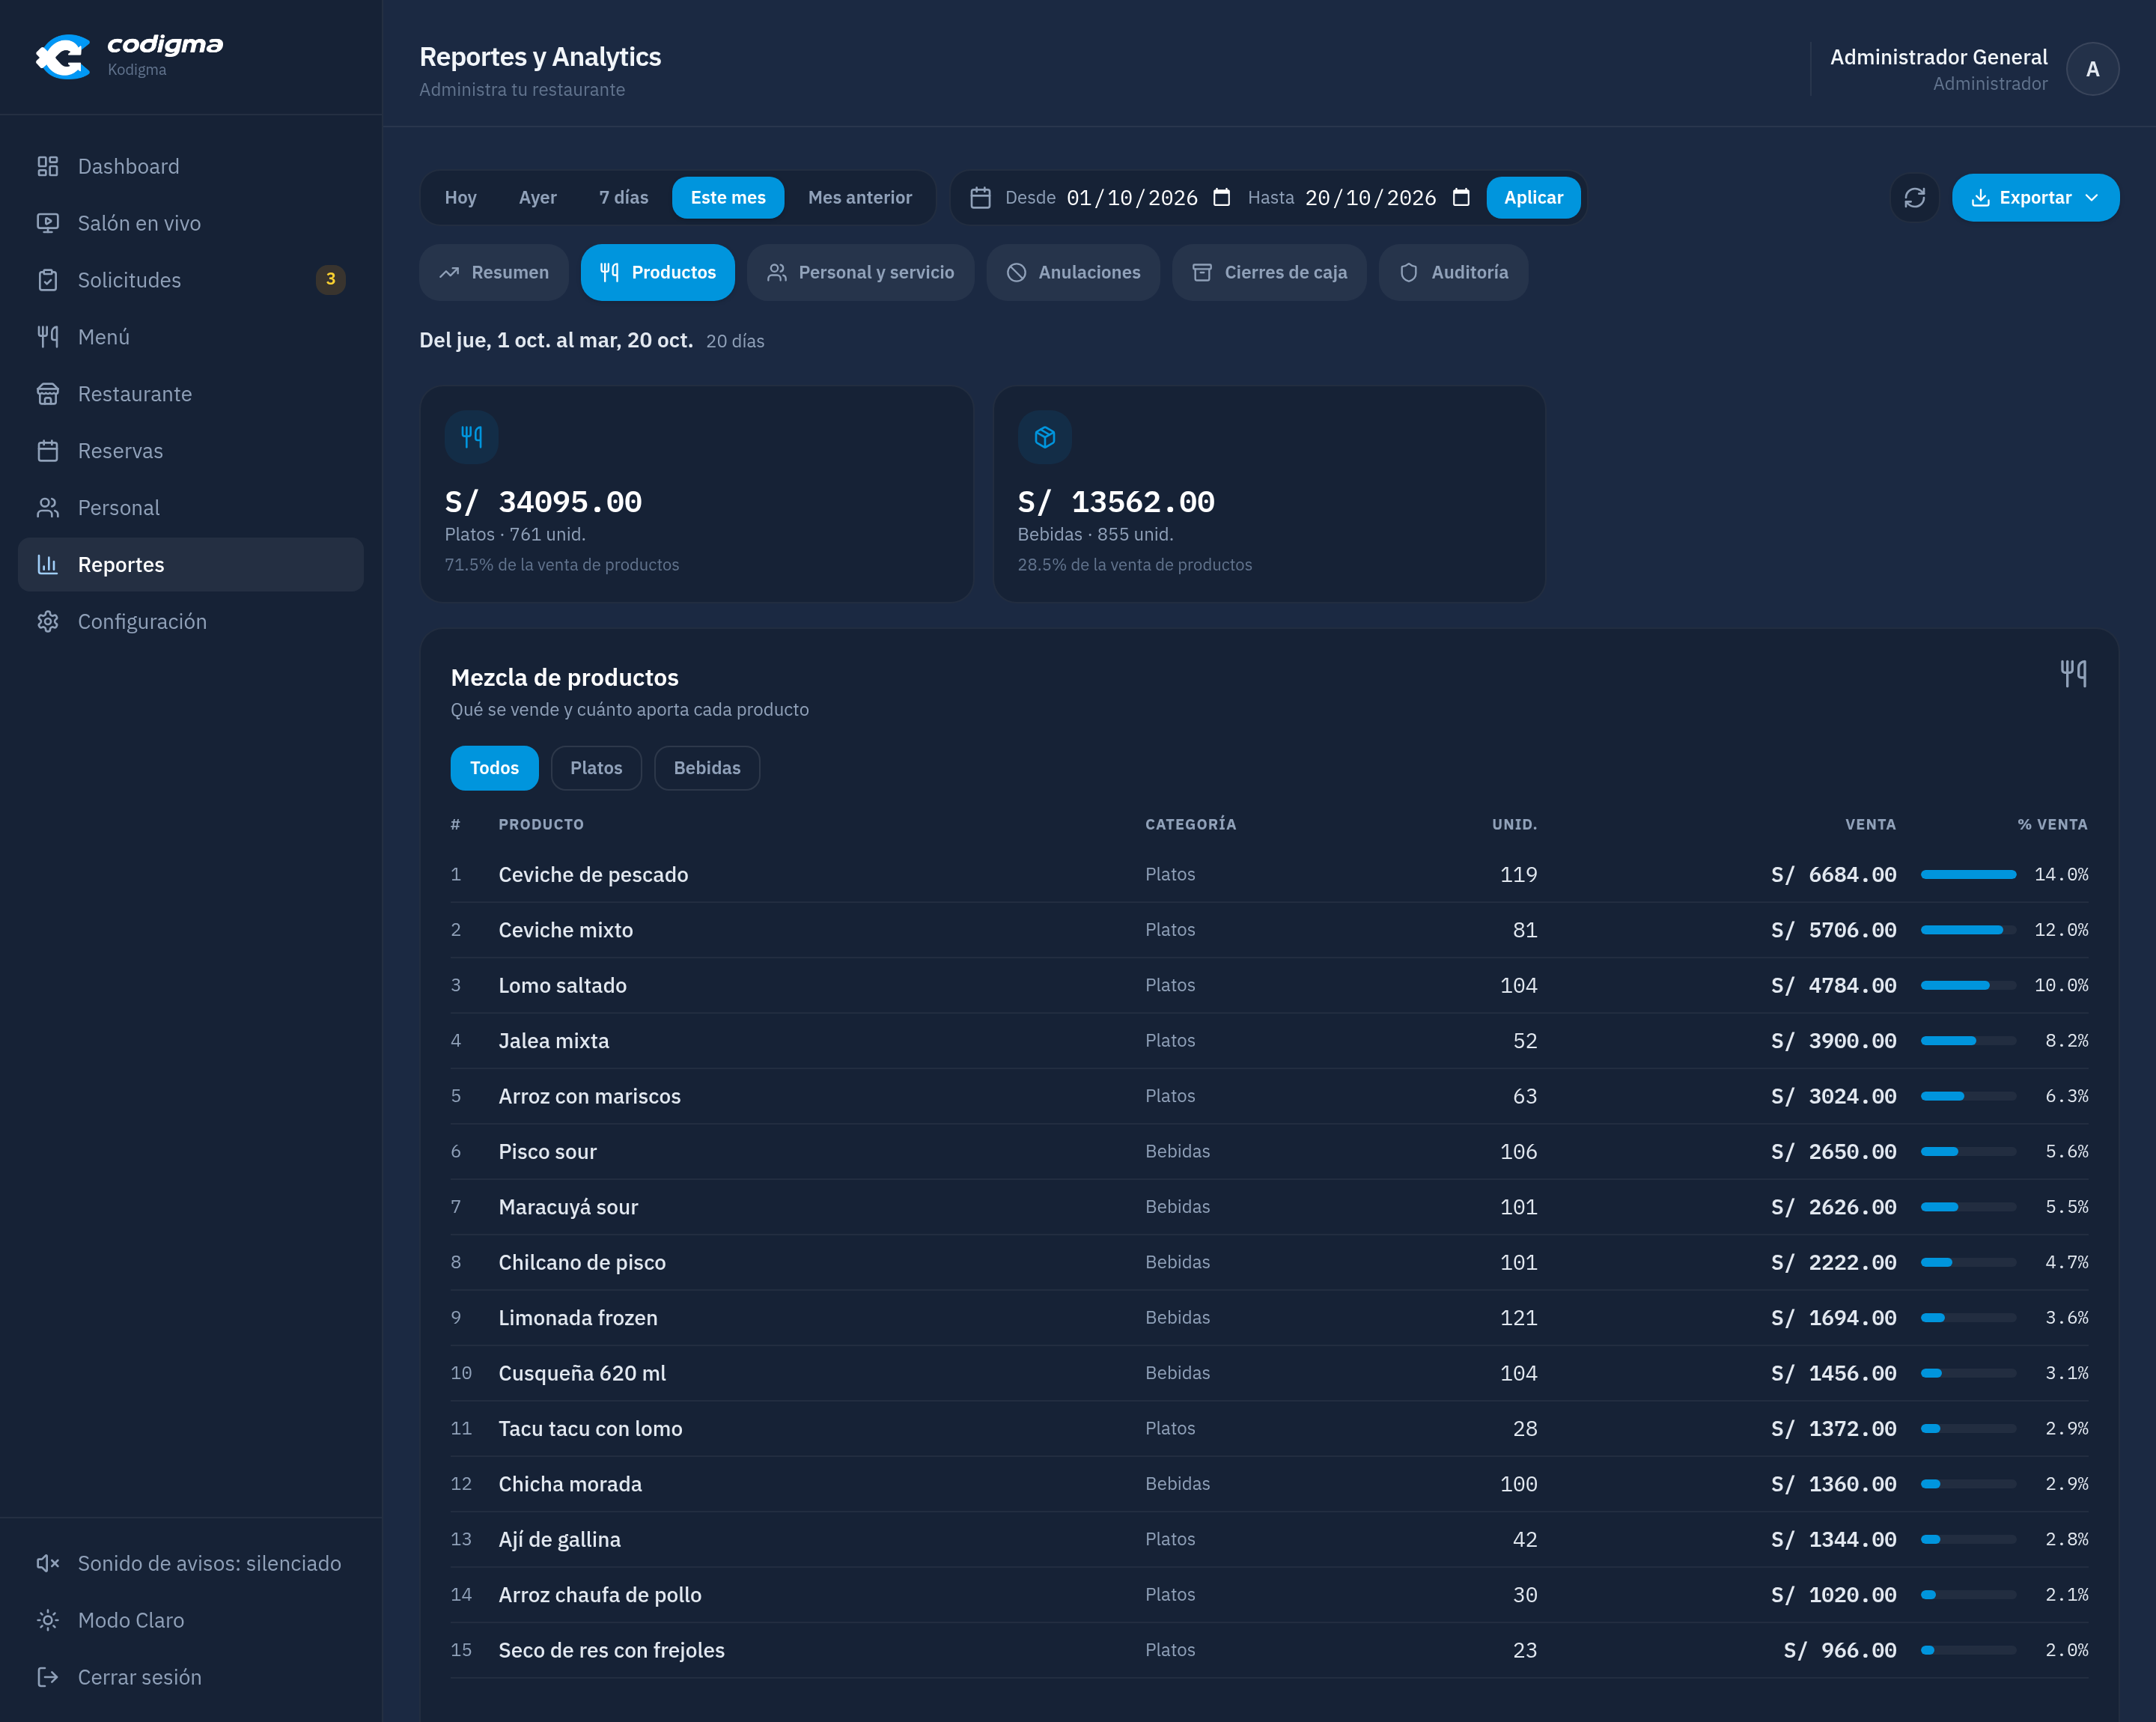Click the Platos fork-and-knife card icon
Viewport: 2156px width, 1722px height.
[471, 437]
